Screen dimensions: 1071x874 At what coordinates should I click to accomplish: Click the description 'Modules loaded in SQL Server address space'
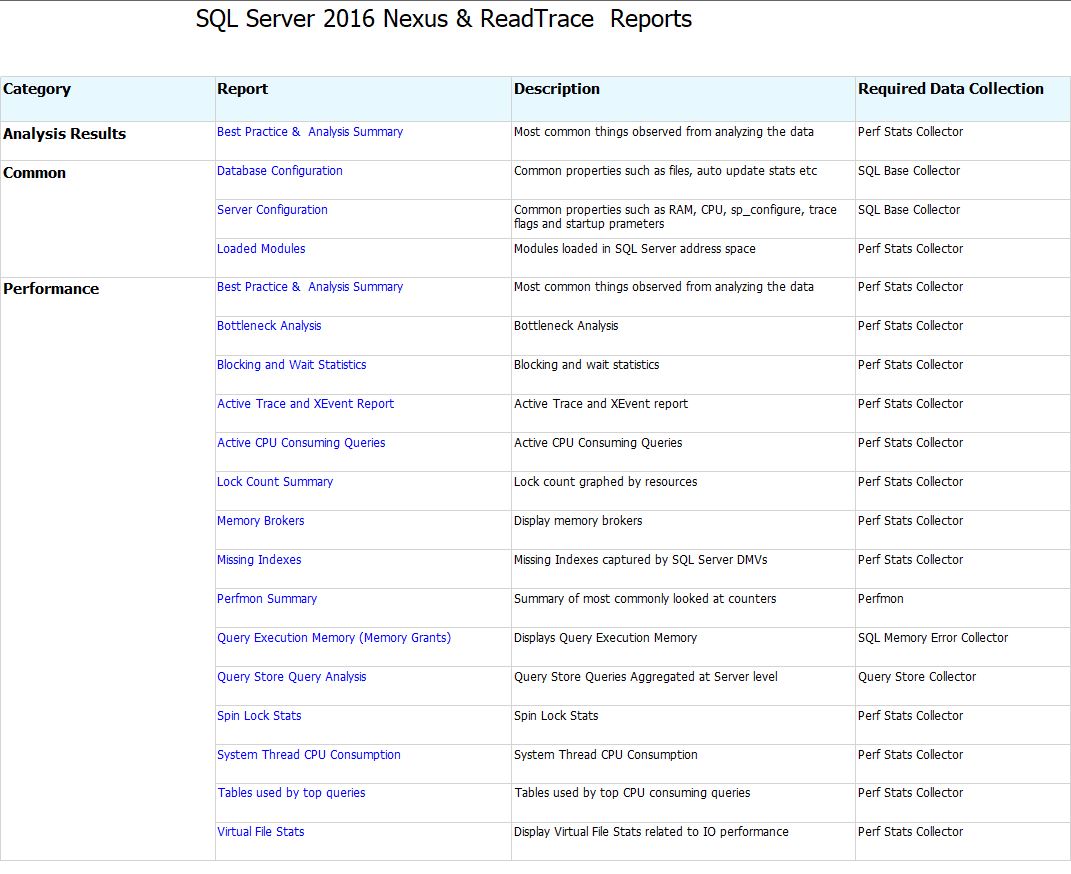tap(635, 249)
